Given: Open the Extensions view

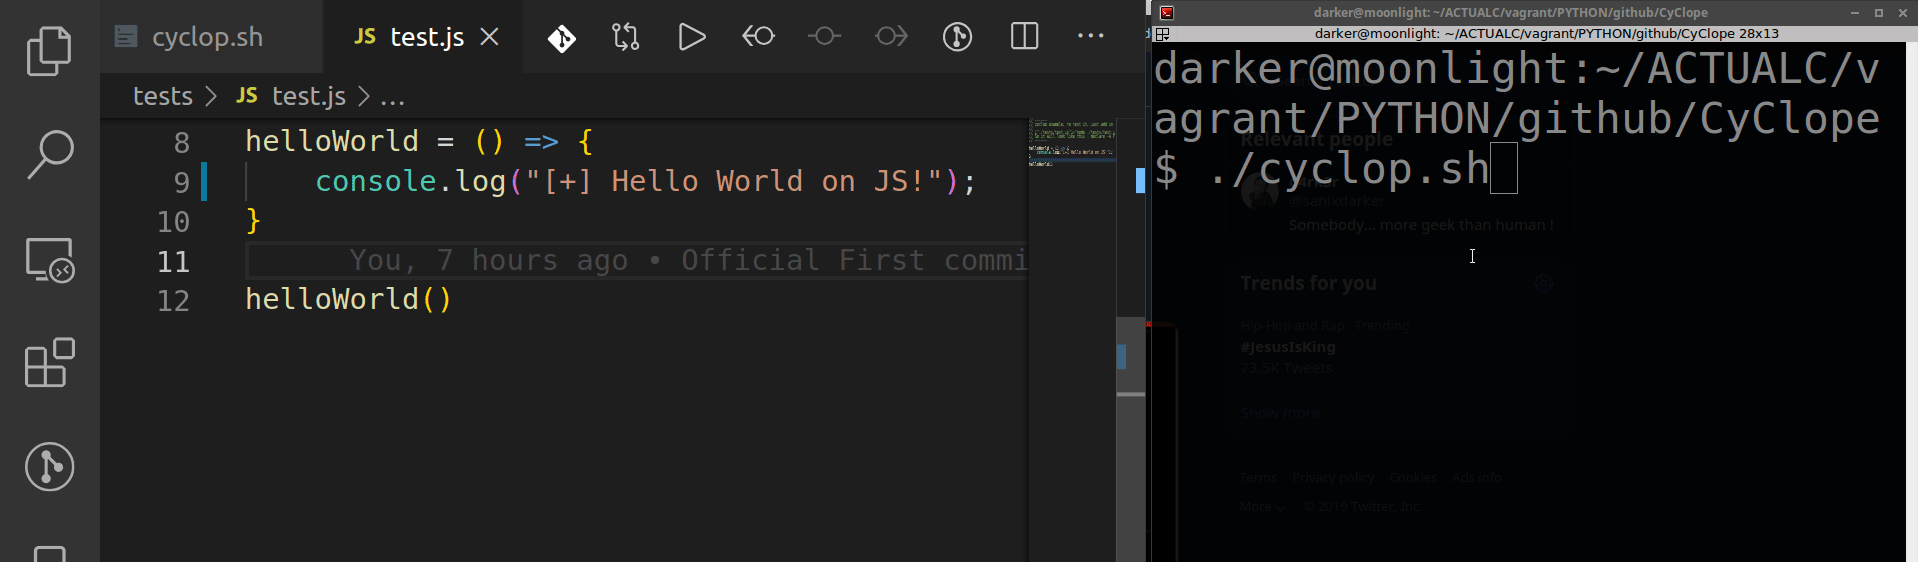Looking at the screenshot, I should (49, 362).
